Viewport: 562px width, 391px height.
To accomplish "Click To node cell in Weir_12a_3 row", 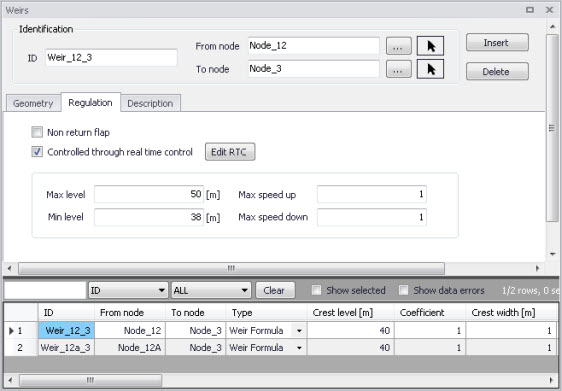I will 195,347.
